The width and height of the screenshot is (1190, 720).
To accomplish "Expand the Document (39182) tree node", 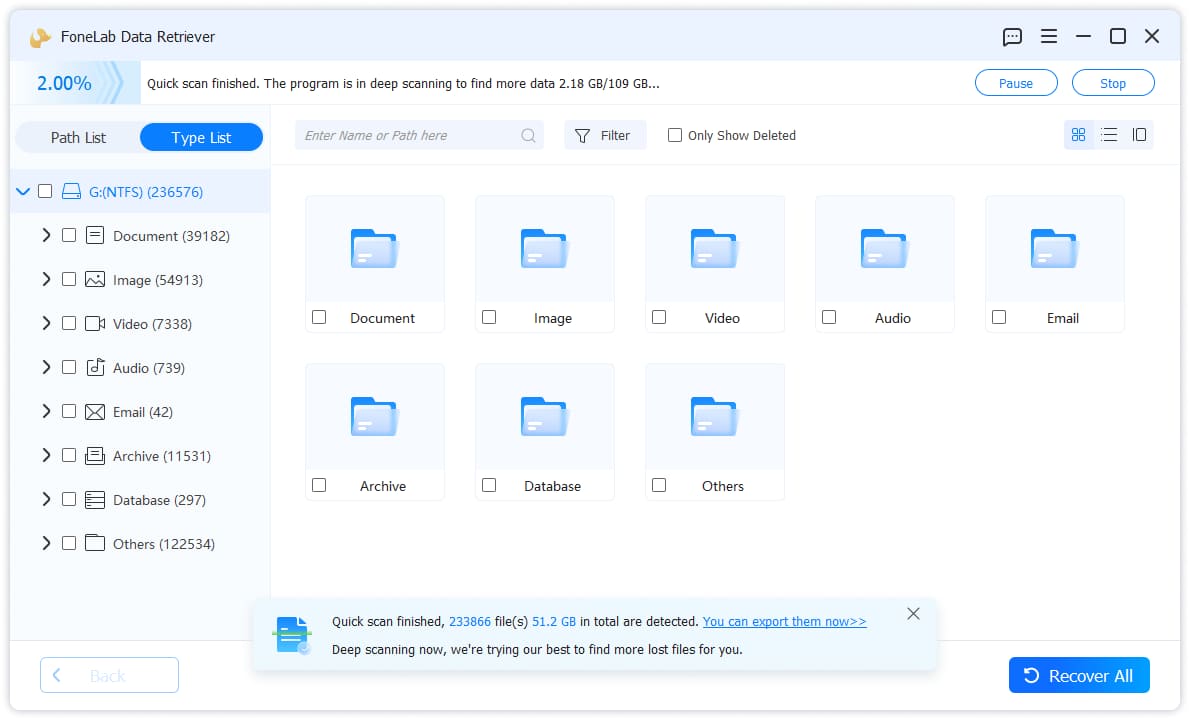I will tap(46, 235).
